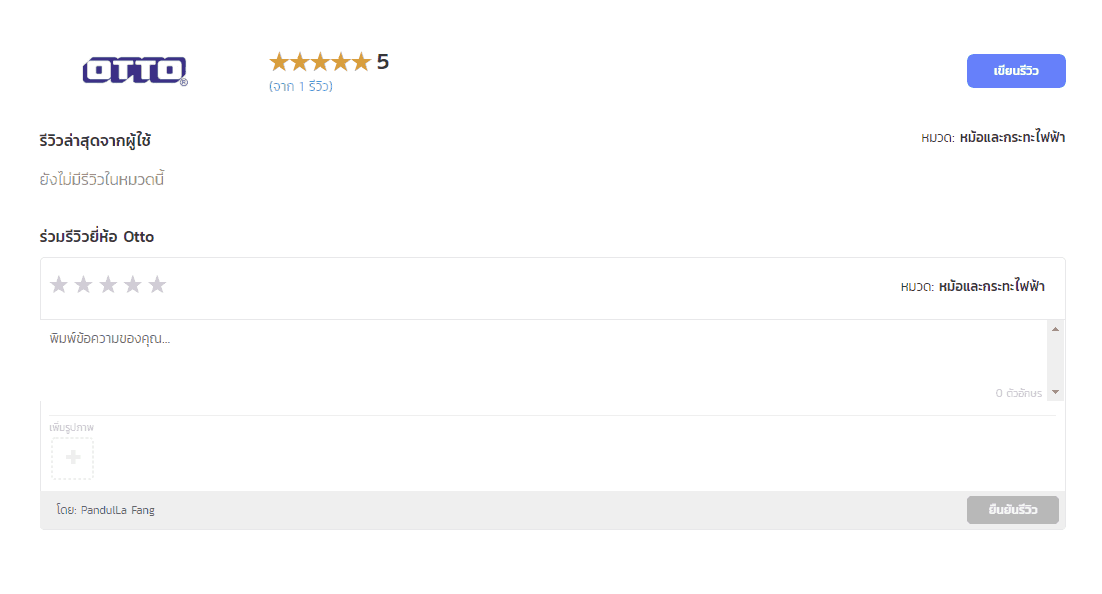This screenshot has width=1102, height=594.
Task: Select the fifth rating star in review form
Action: click(x=157, y=285)
